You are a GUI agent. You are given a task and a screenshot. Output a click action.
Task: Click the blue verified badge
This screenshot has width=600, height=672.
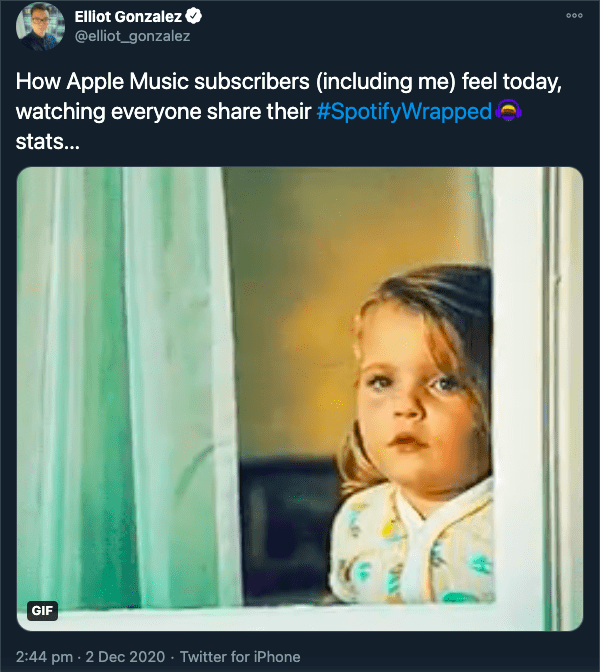tap(194, 17)
